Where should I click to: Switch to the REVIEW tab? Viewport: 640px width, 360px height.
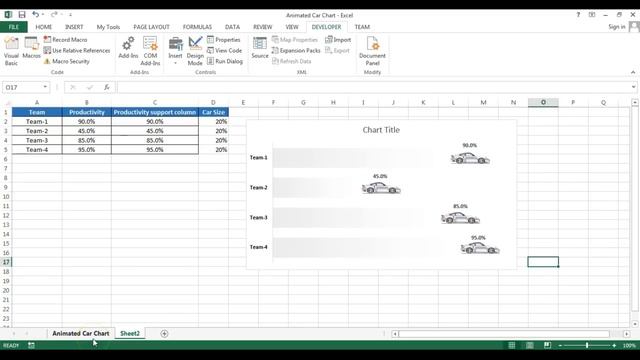262,27
